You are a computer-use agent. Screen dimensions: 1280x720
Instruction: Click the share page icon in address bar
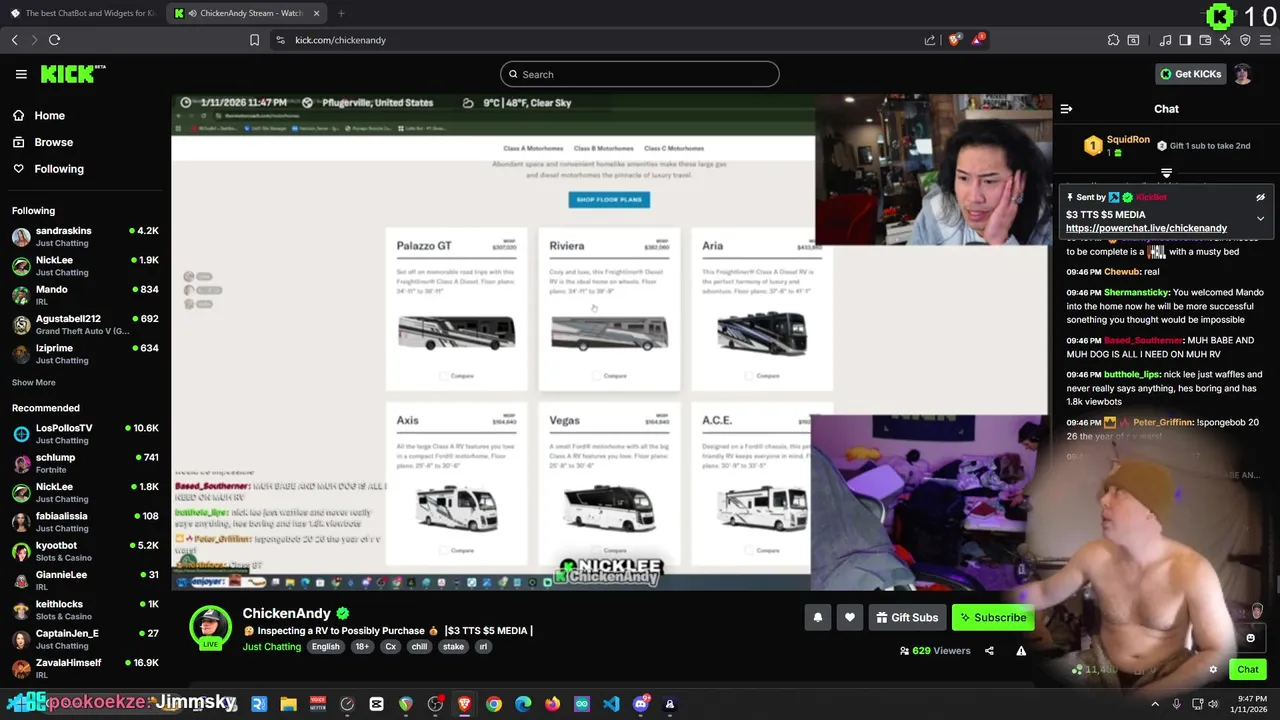coord(930,40)
